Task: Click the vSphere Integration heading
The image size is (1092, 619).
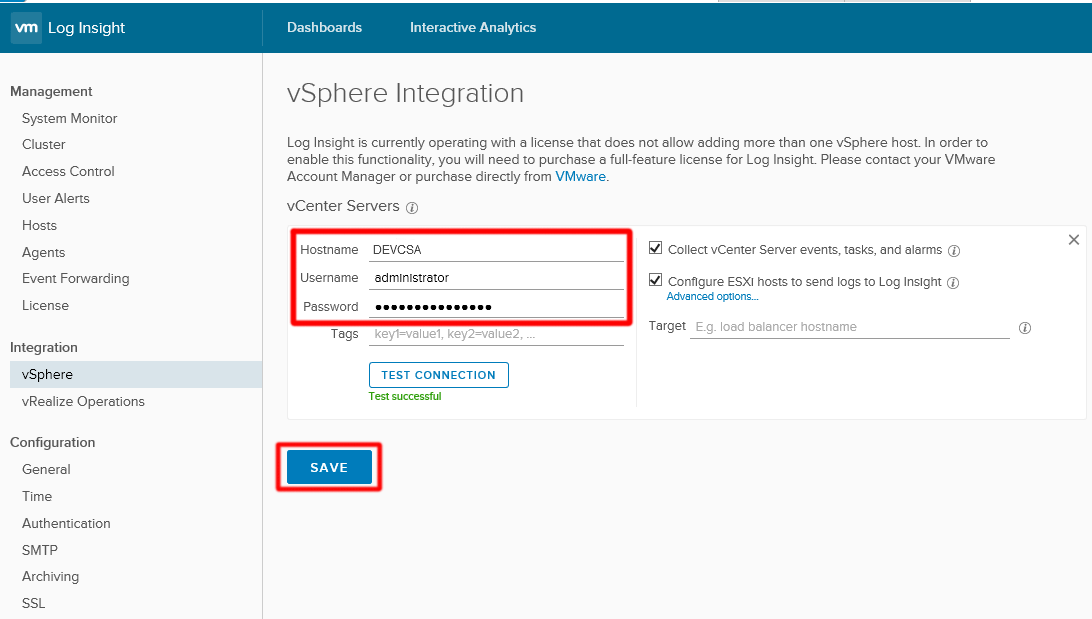Action: coord(405,93)
